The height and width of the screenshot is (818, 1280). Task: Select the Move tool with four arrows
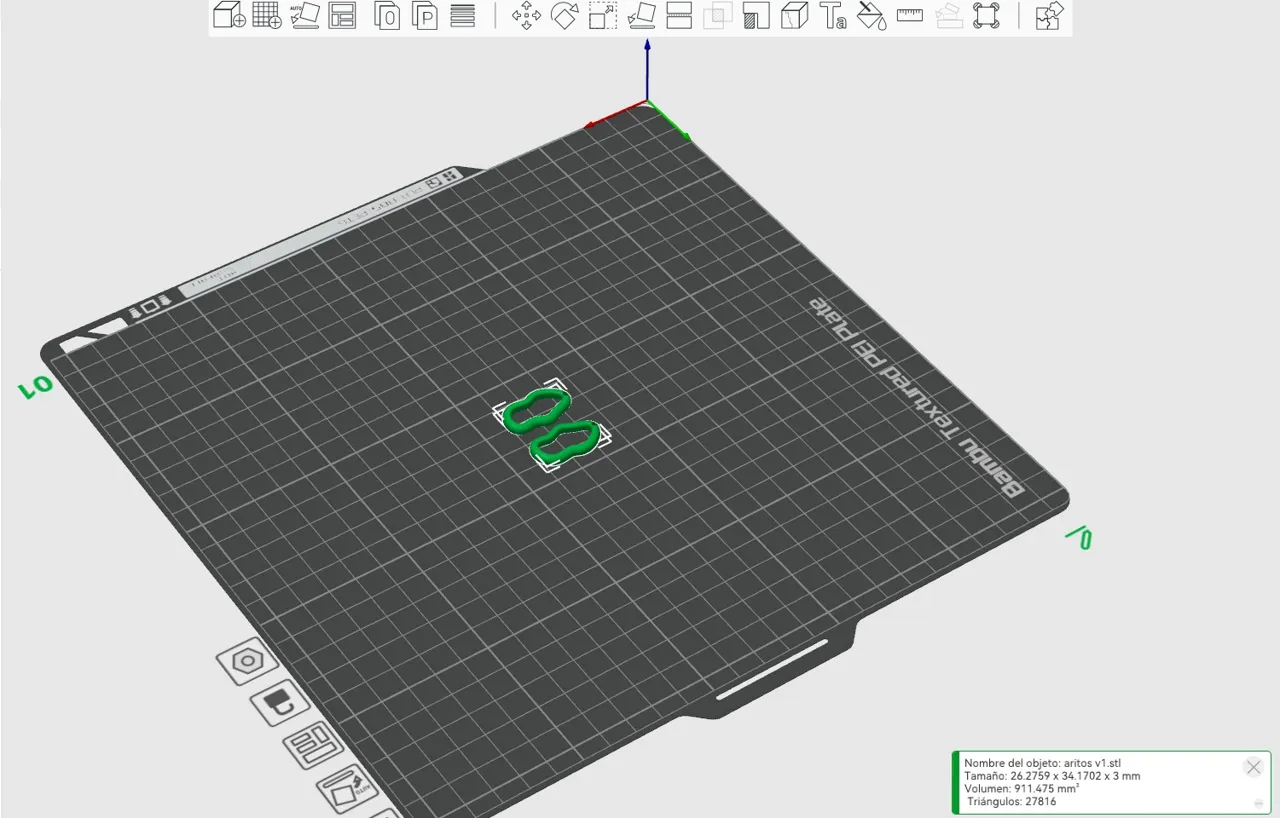click(526, 16)
